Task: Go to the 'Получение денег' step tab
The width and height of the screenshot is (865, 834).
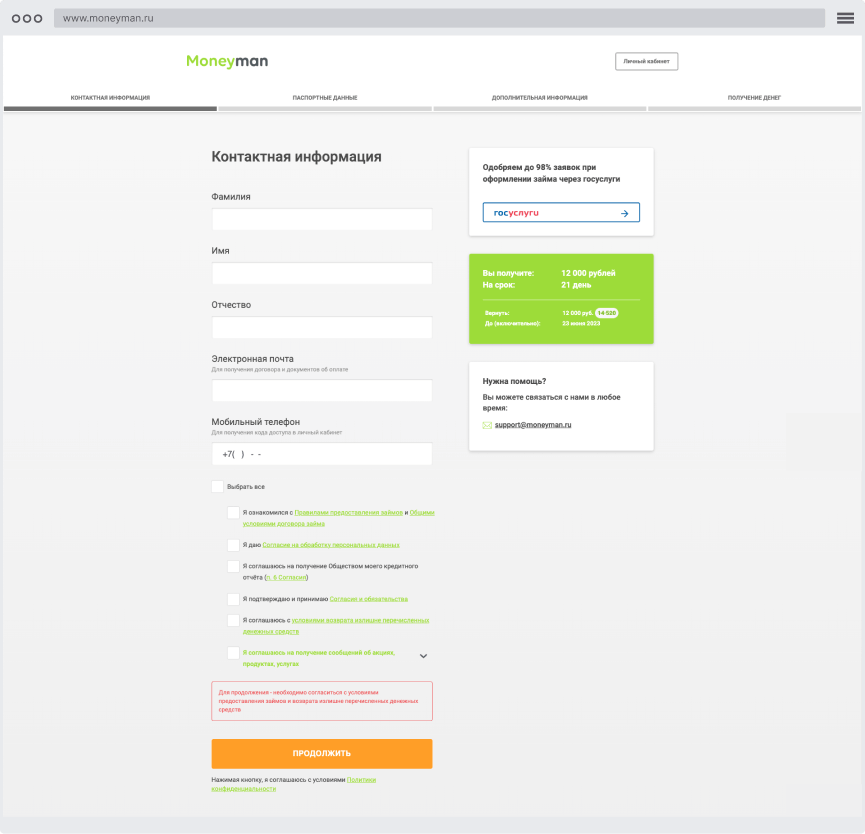Action: click(754, 98)
